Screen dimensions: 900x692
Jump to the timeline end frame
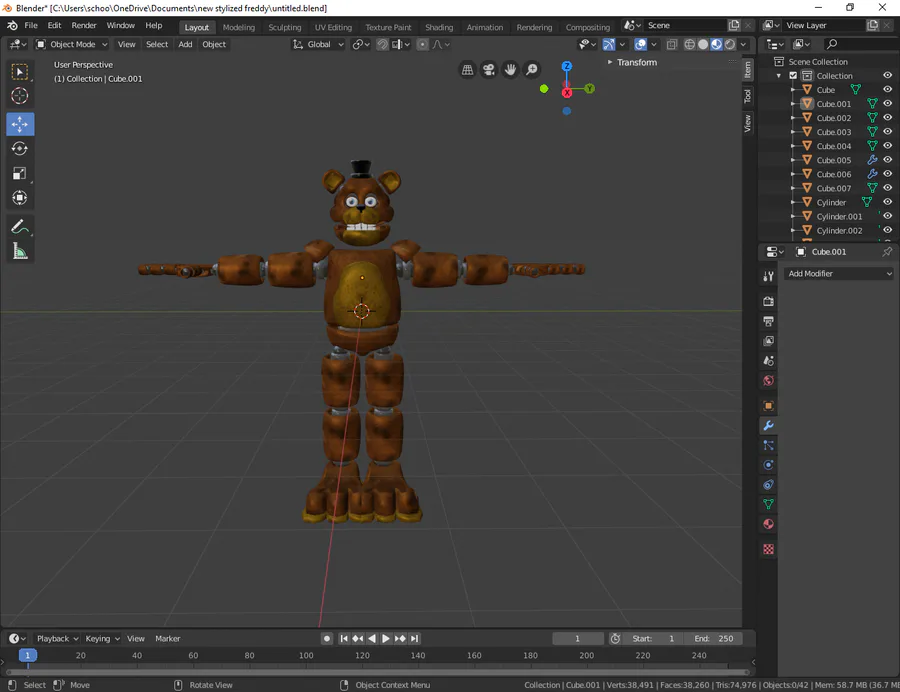pos(414,639)
